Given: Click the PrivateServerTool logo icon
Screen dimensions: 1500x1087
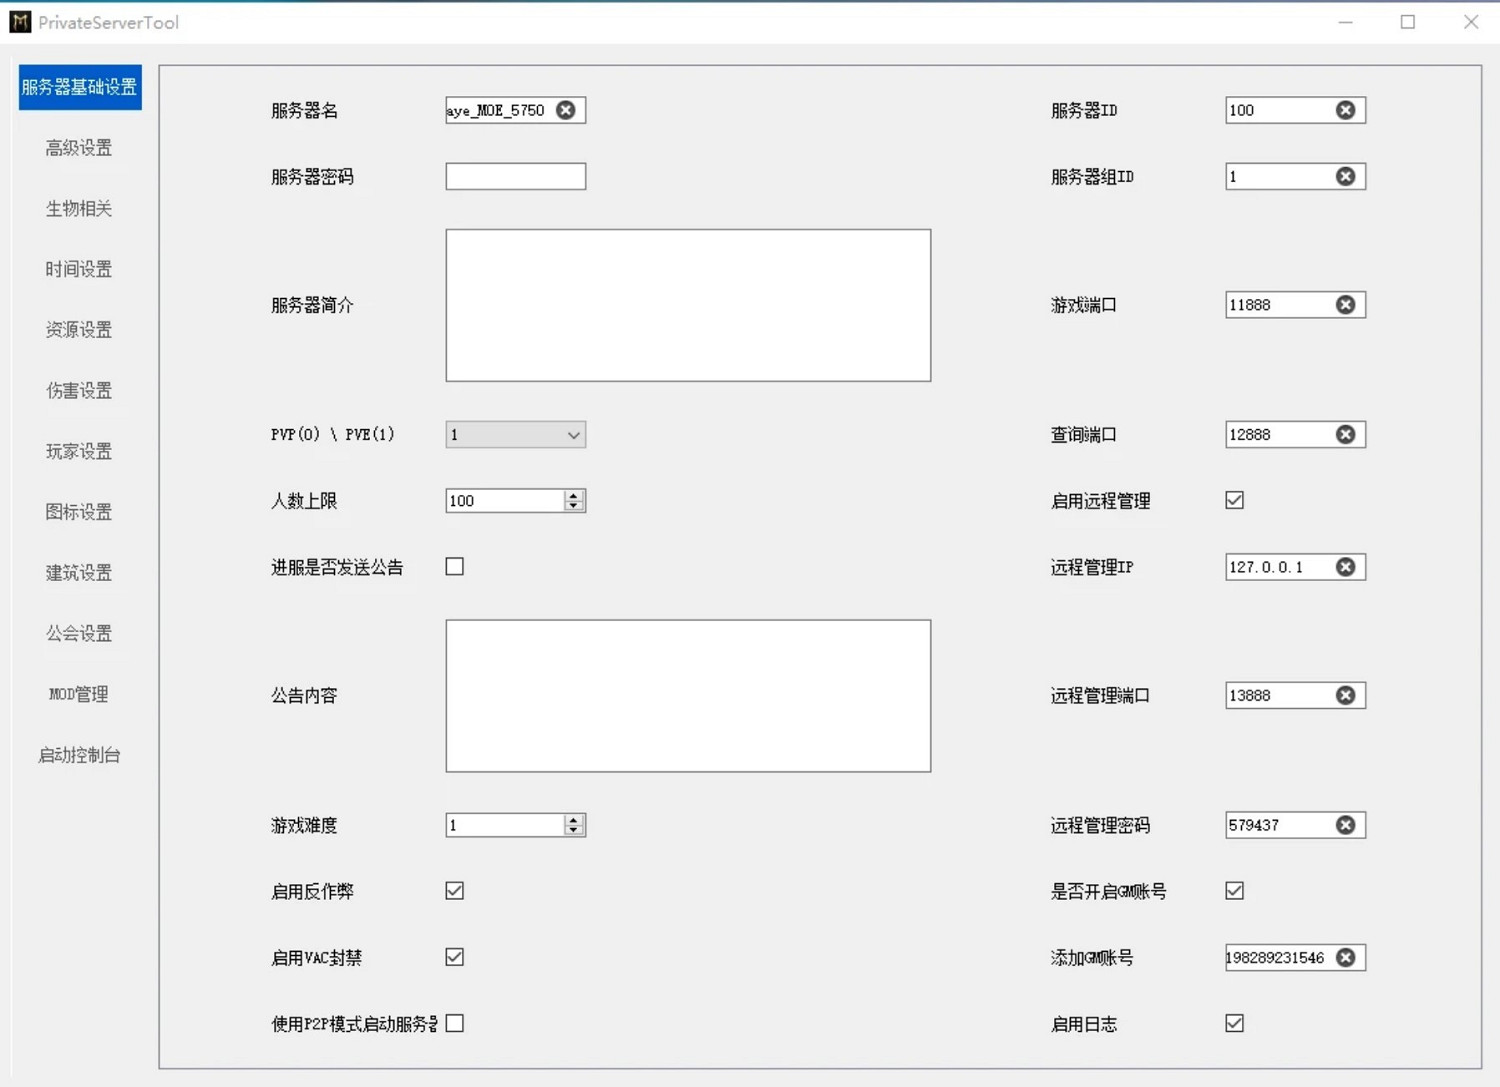Looking at the screenshot, I should click(19, 21).
